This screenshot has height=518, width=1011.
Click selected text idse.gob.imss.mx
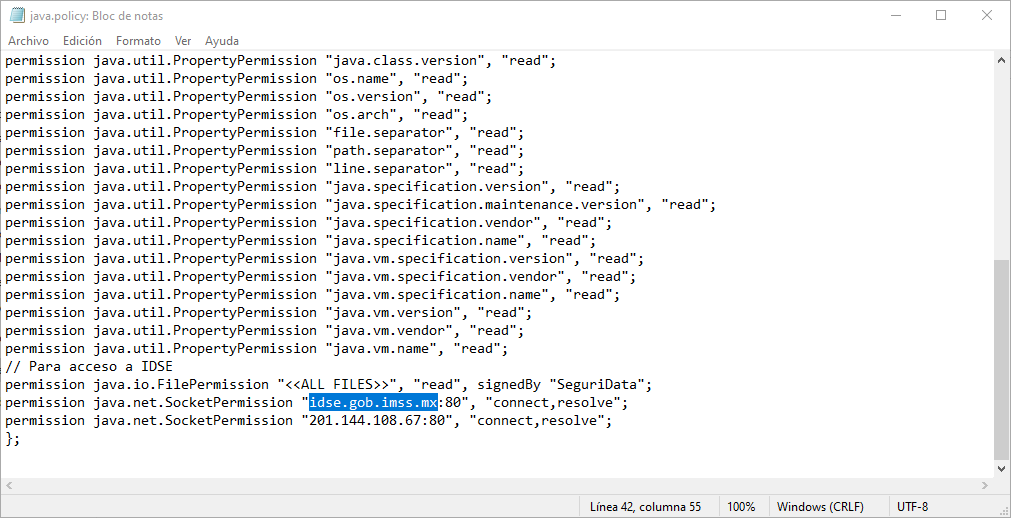click(x=373, y=403)
